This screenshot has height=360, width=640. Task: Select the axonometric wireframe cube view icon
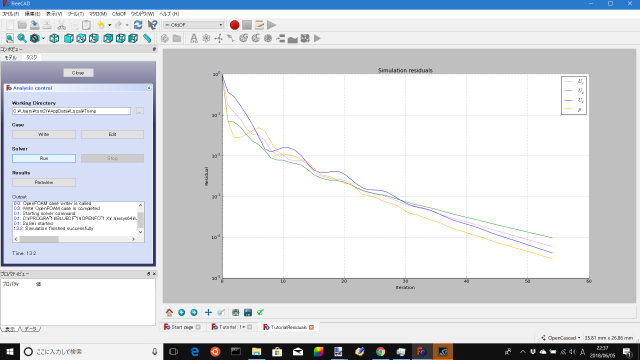[x=54, y=38]
